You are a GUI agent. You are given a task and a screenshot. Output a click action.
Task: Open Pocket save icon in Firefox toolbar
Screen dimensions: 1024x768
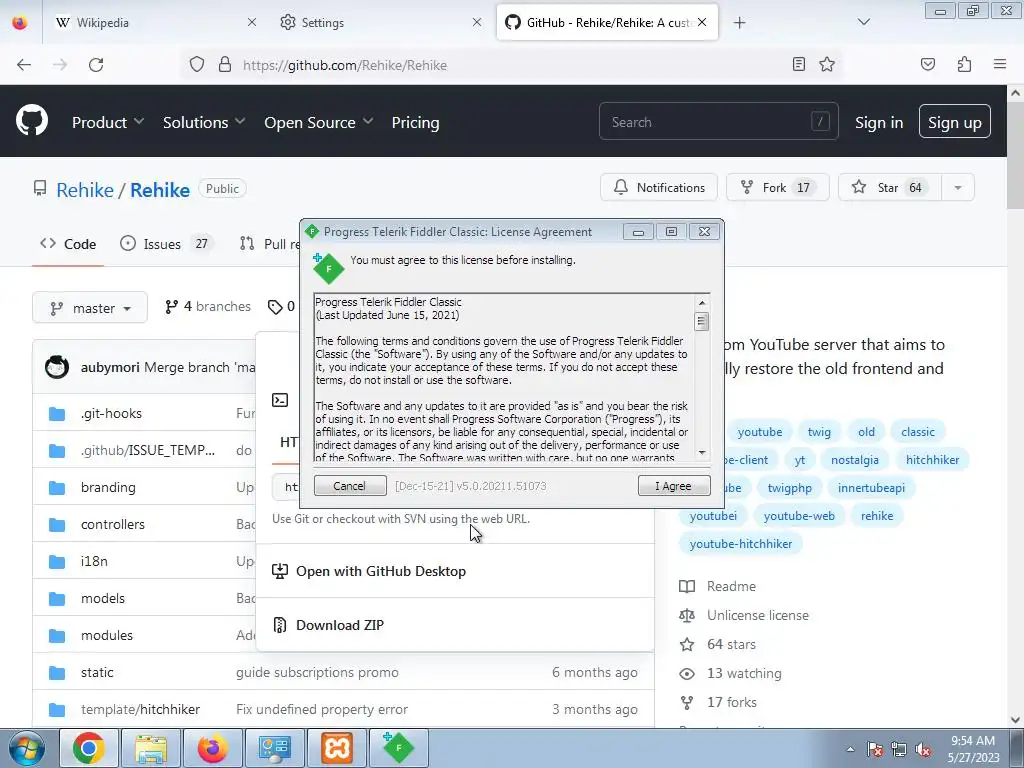pos(927,64)
